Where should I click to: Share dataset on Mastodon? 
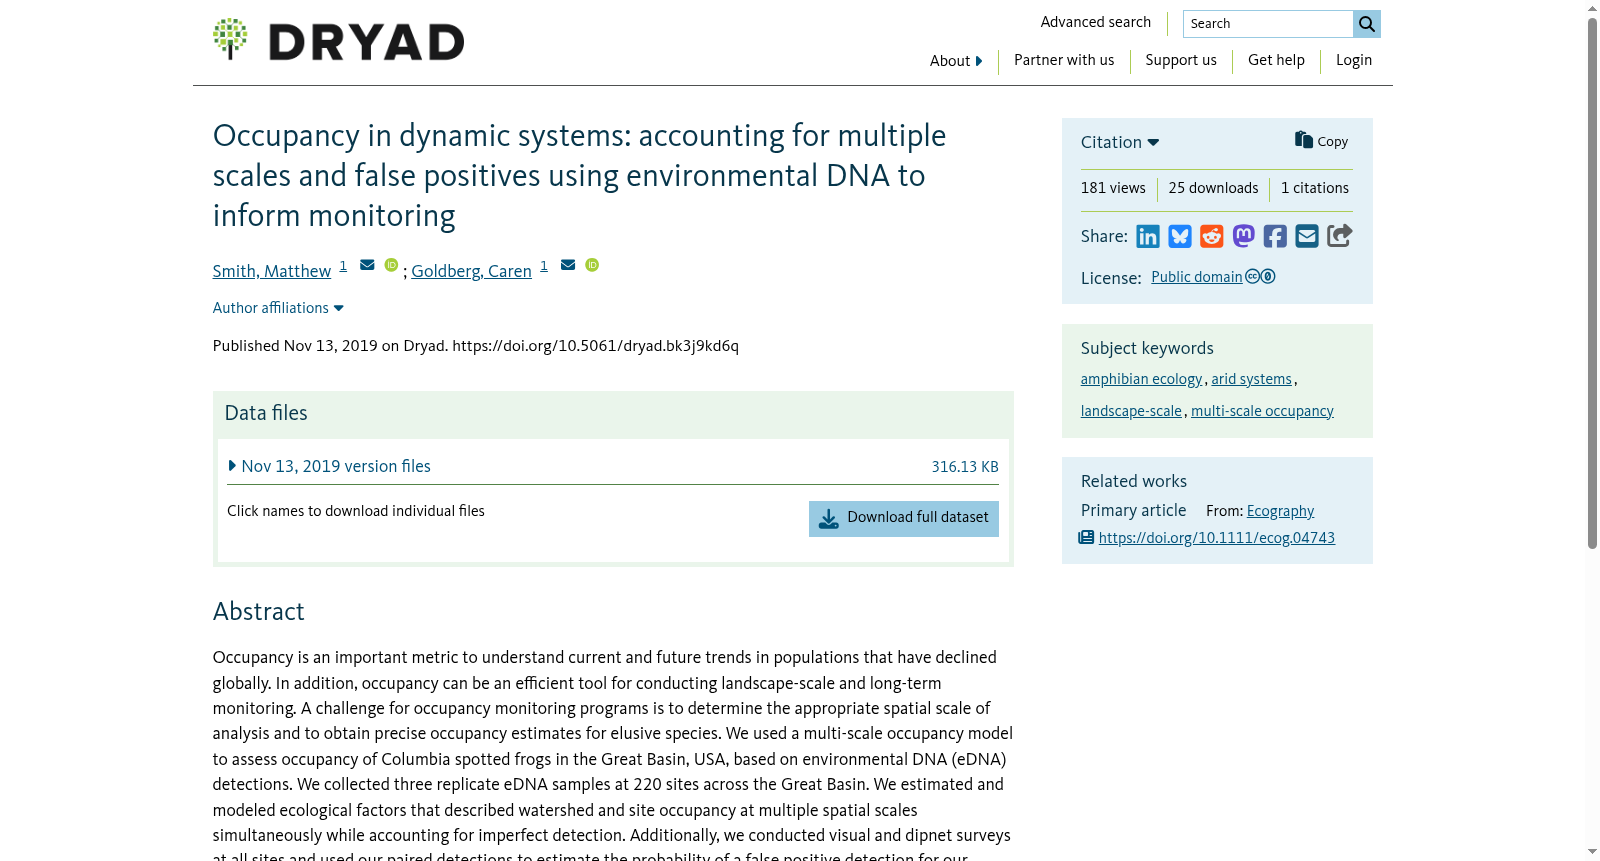[x=1243, y=236]
